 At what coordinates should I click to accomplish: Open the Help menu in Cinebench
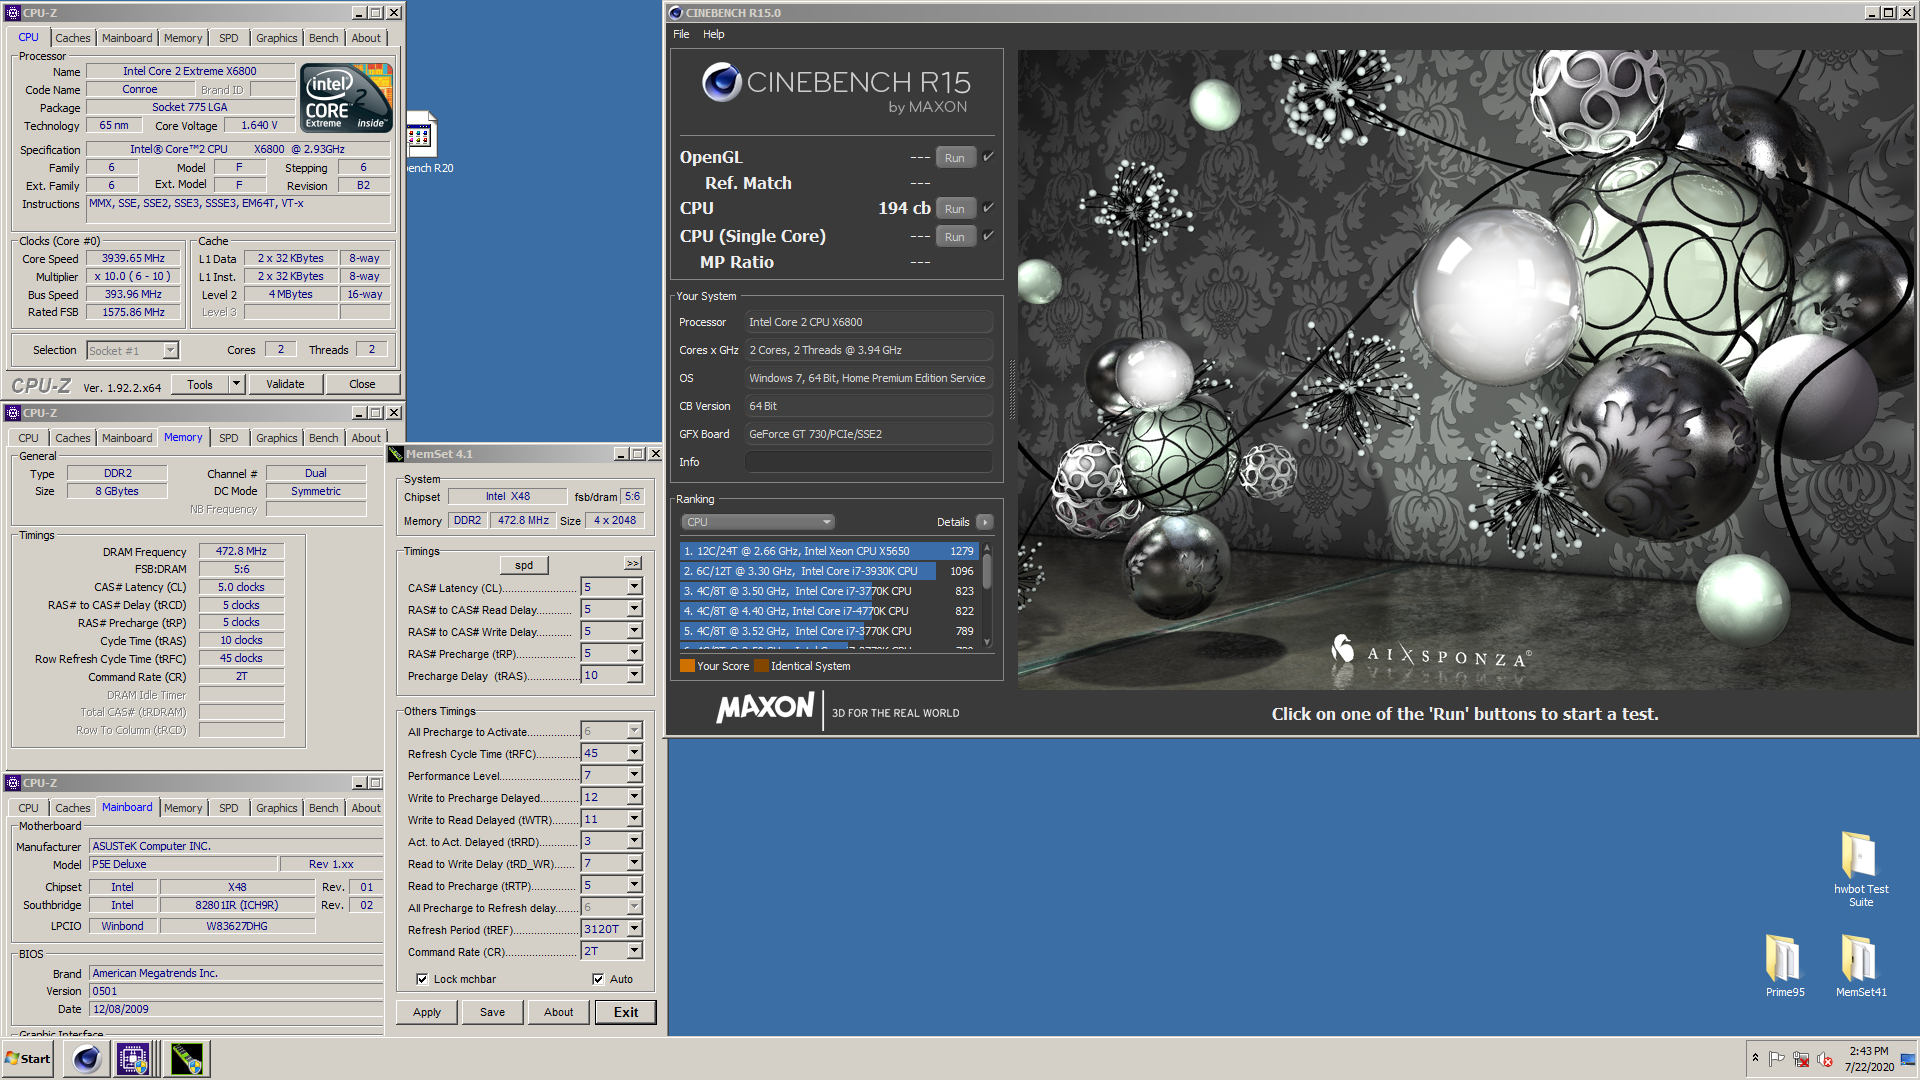[x=713, y=34]
